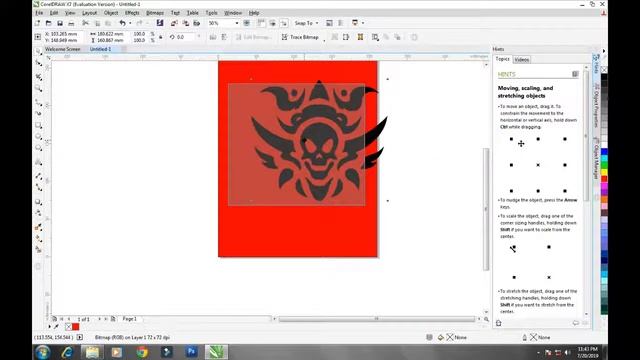The width and height of the screenshot is (640, 360).
Task: Select the Text tool in toolbox
Action: pos(38,162)
